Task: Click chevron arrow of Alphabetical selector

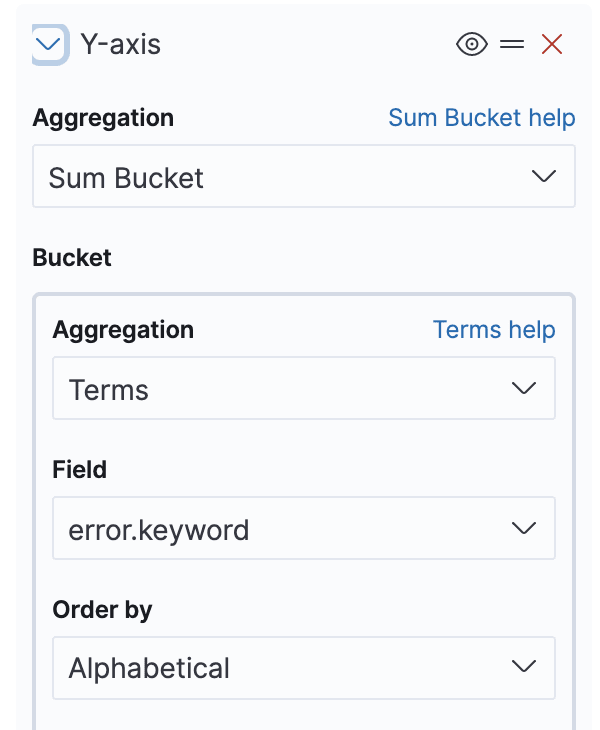Action: [524, 666]
